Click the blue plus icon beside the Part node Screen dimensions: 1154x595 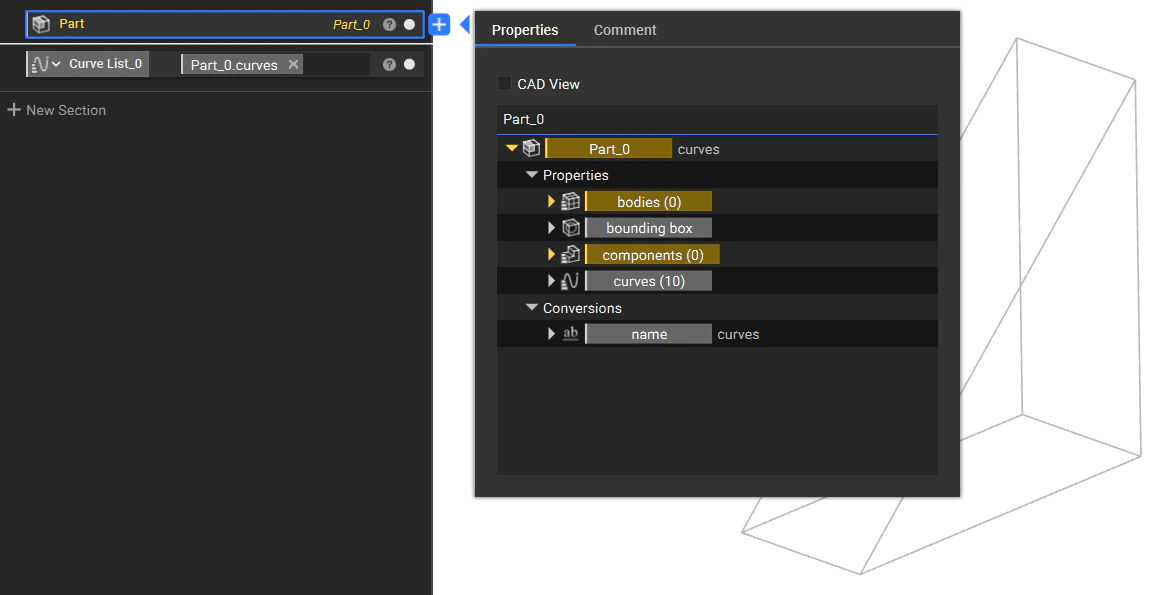tap(440, 24)
